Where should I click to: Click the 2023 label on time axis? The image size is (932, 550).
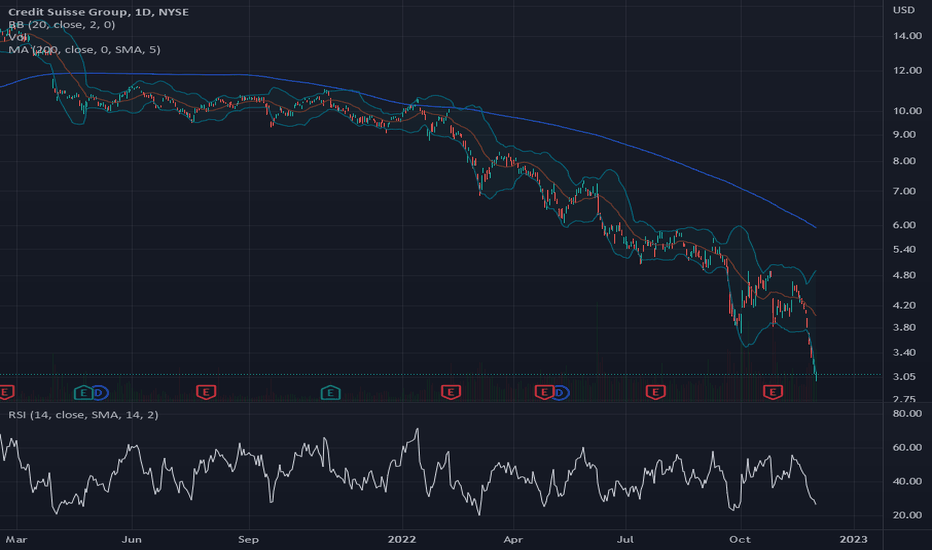[854, 539]
